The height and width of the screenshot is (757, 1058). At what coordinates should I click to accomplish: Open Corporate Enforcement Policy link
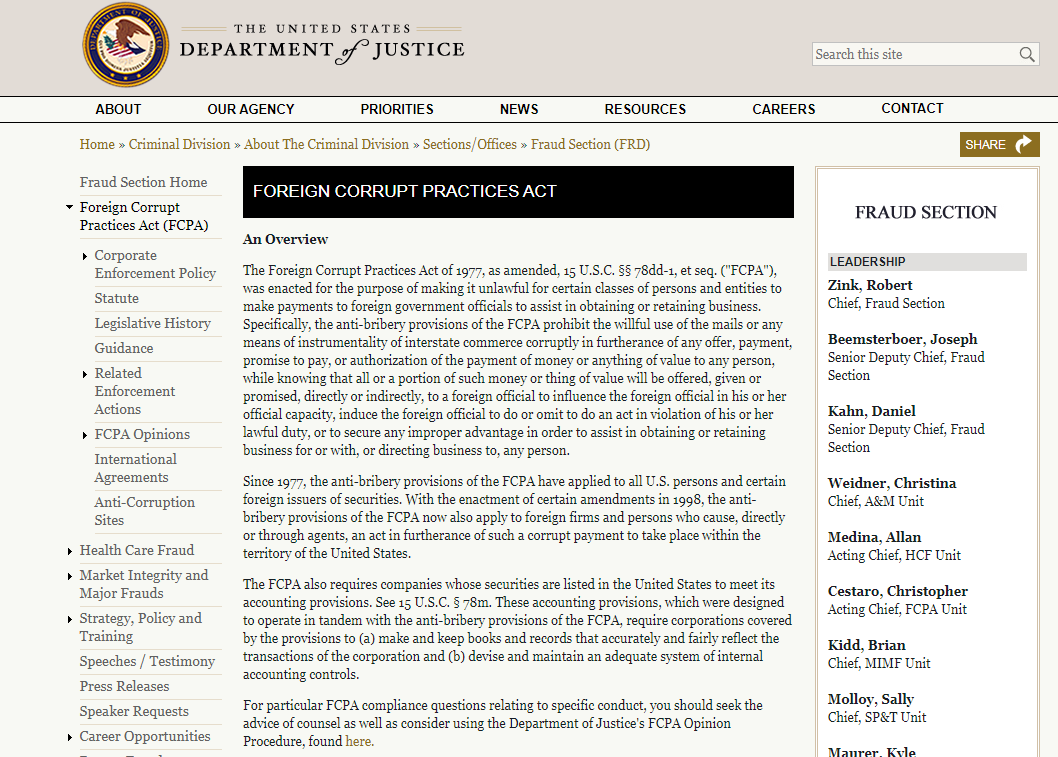click(x=155, y=264)
